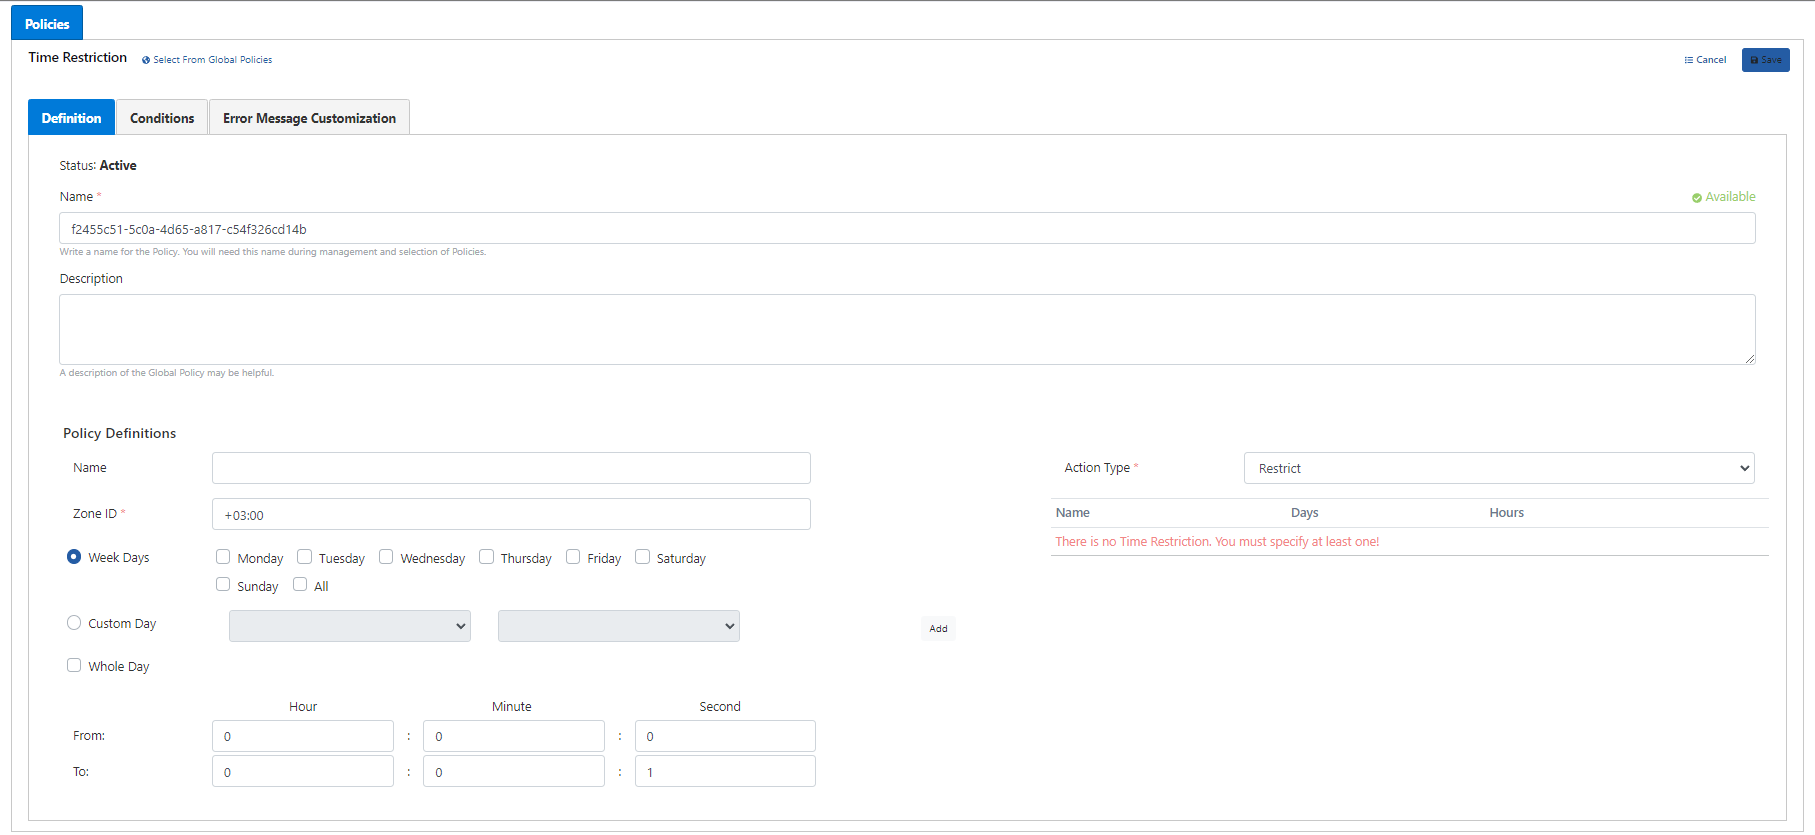Click the From Hour input field
Image resolution: width=1815 pixels, height=835 pixels.
coord(302,736)
